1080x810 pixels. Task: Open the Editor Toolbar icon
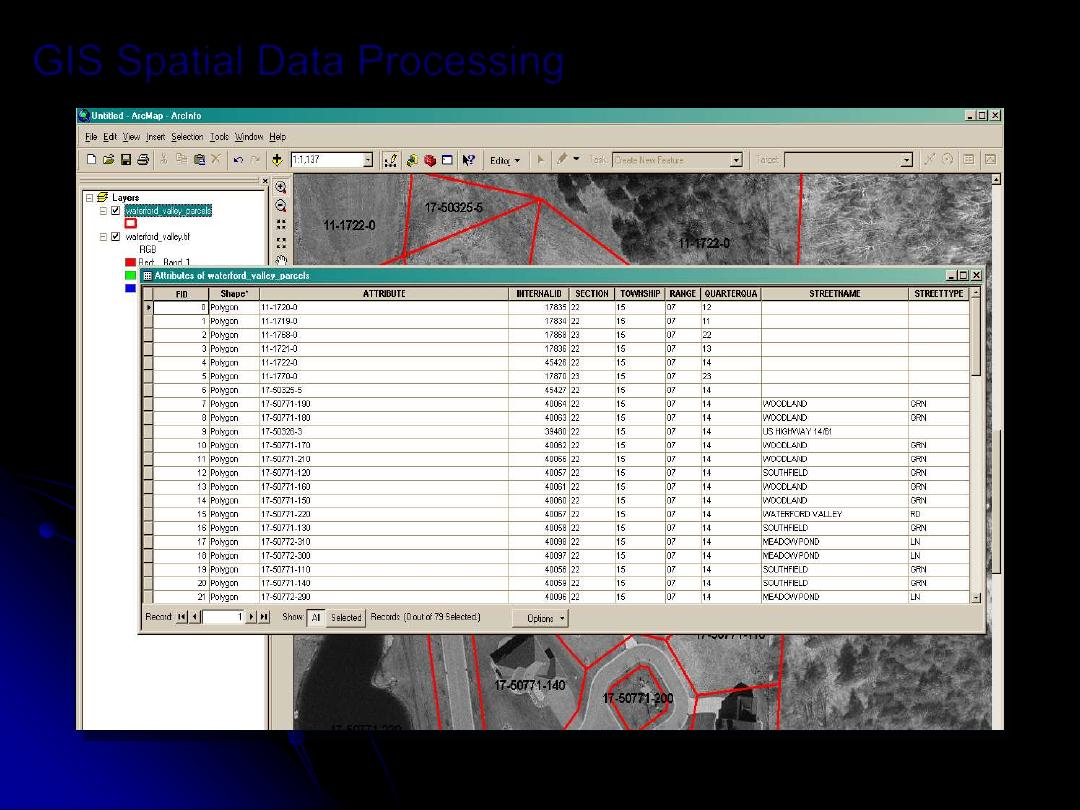[391, 160]
